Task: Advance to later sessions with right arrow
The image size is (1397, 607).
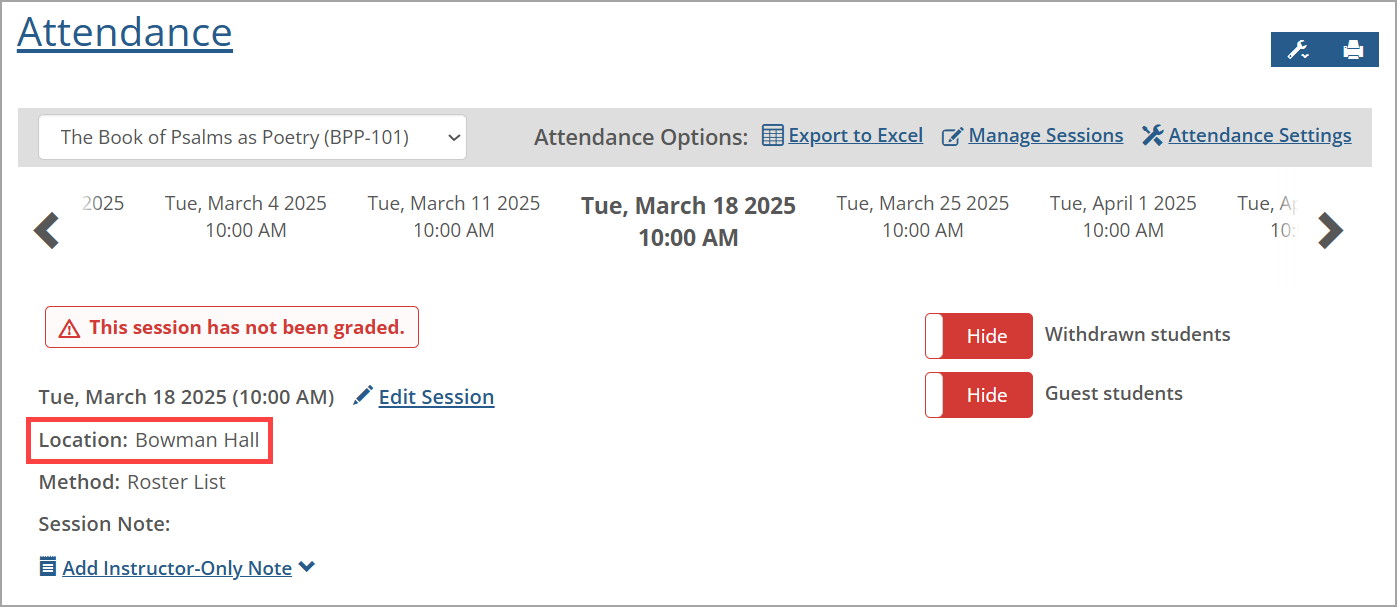Action: (x=1329, y=230)
